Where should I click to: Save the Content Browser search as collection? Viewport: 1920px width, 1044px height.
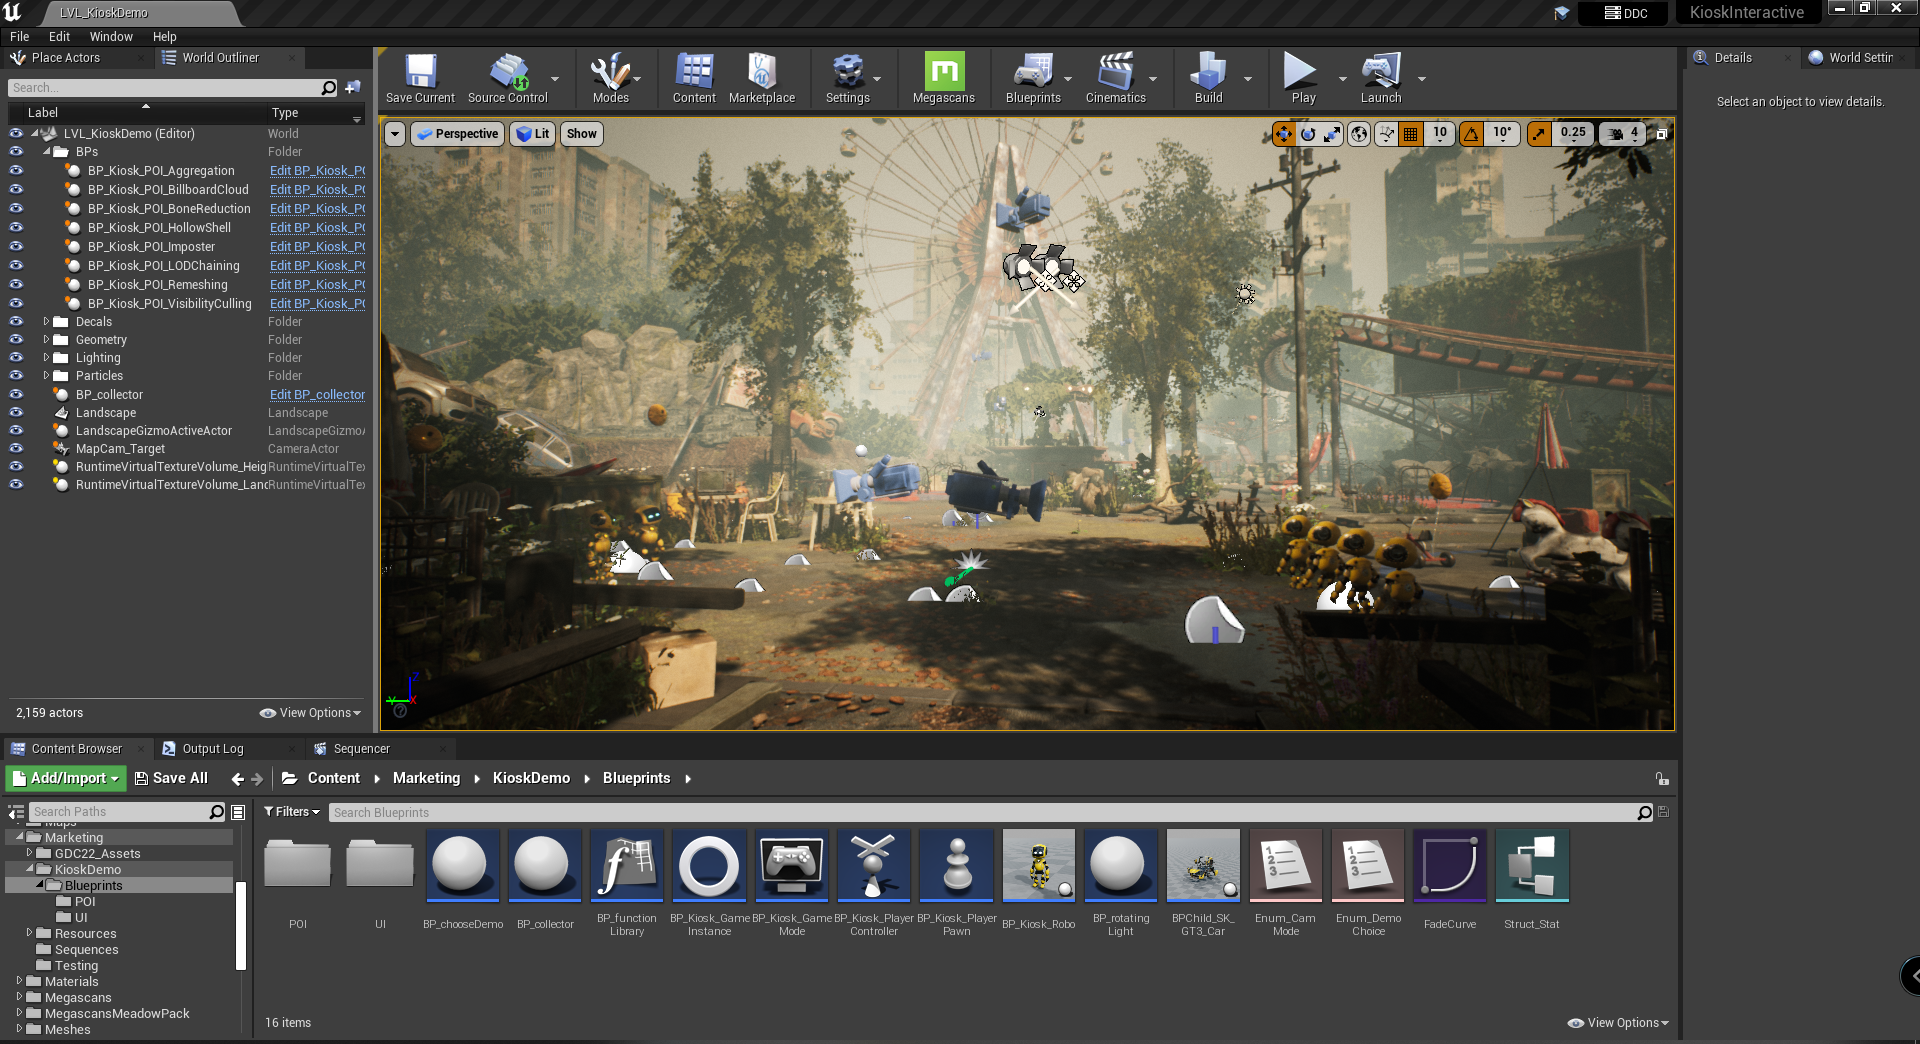[x=1664, y=812]
